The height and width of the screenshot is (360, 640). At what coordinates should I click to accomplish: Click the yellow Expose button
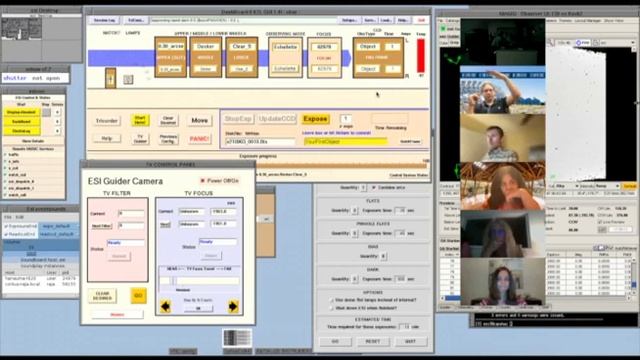click(315, 119)
